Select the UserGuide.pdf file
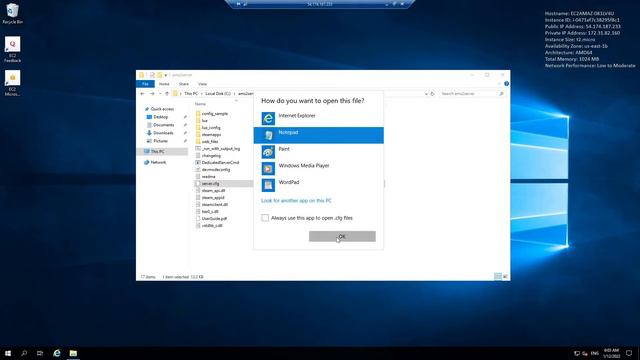The image size is (640, 360). (x=214, y=218)
